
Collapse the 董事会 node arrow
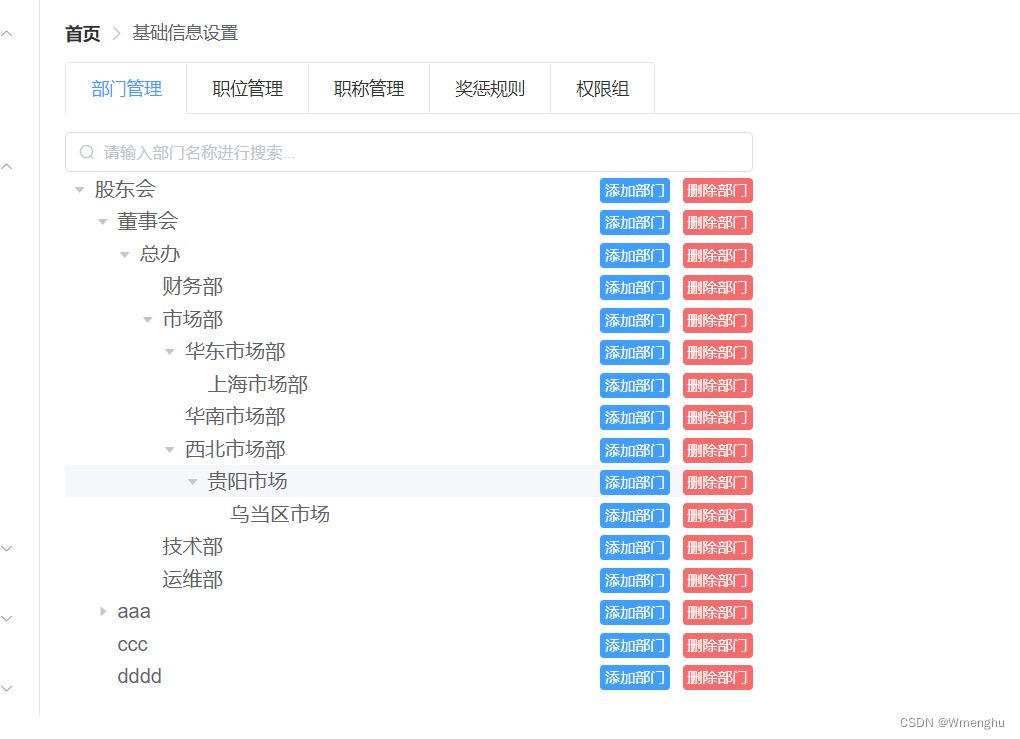[102, 222]
